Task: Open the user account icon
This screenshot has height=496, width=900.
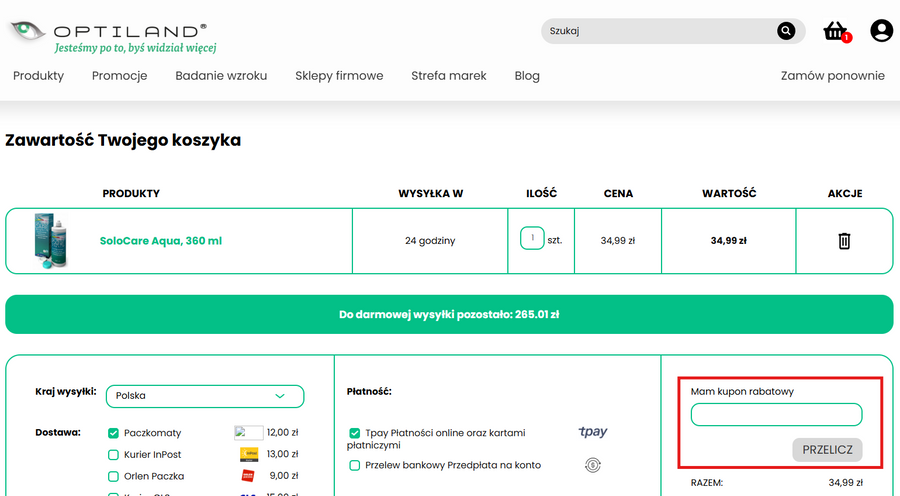Action: [881, 31]
